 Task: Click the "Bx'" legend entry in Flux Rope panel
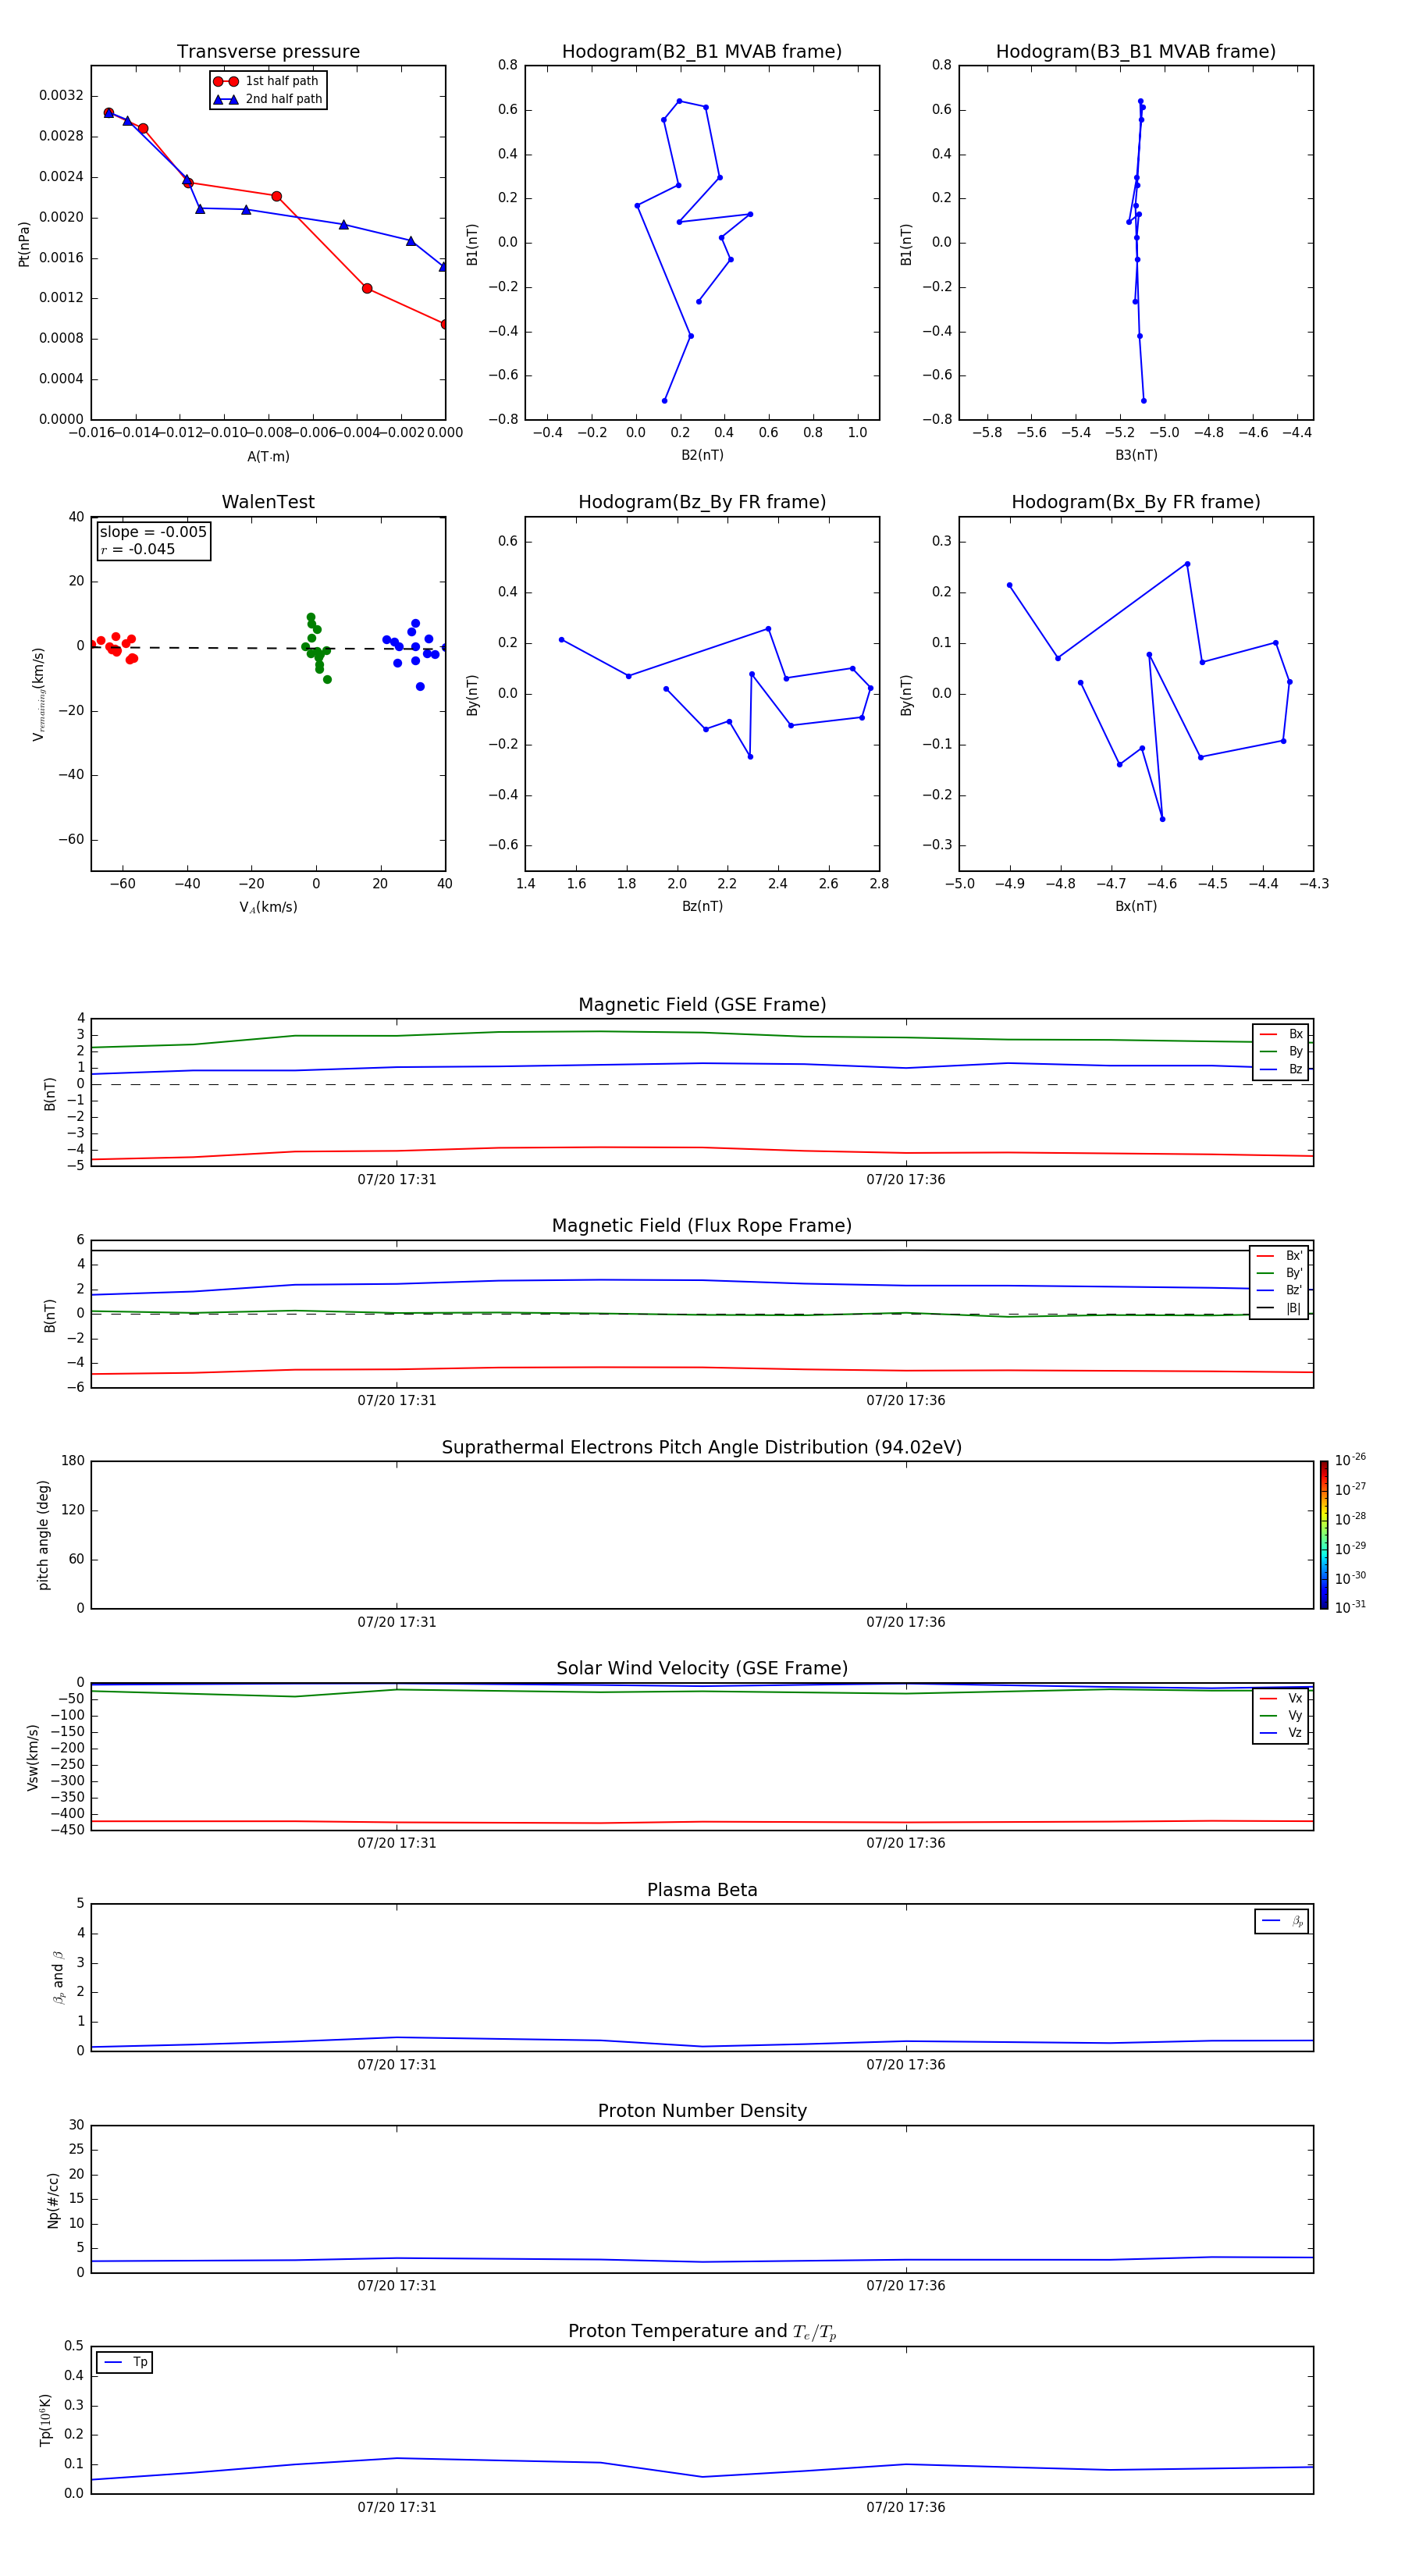click(1279, 1256)
